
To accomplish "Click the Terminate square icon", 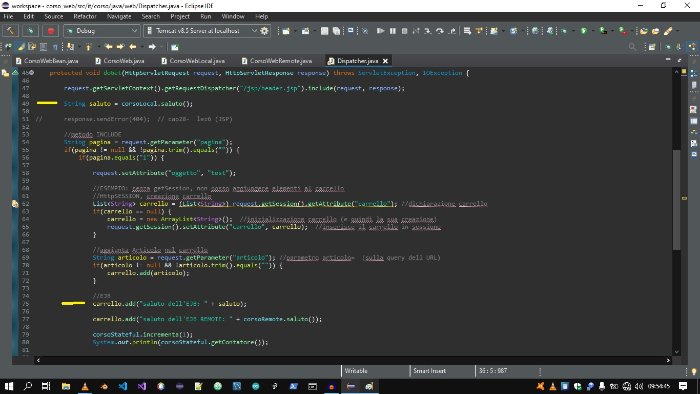I will [x=404, y=31].
